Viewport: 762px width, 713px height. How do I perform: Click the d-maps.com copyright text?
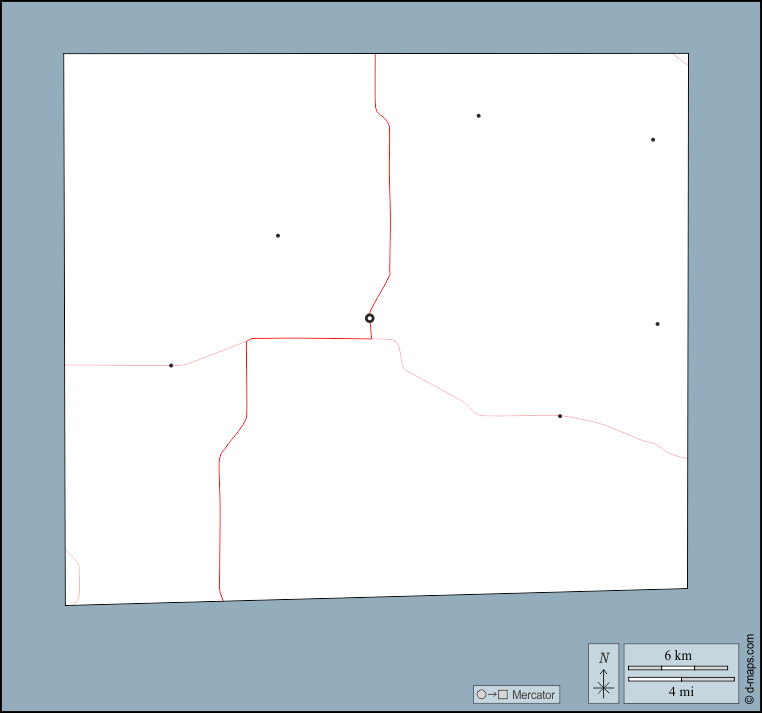tap(749, 668)
